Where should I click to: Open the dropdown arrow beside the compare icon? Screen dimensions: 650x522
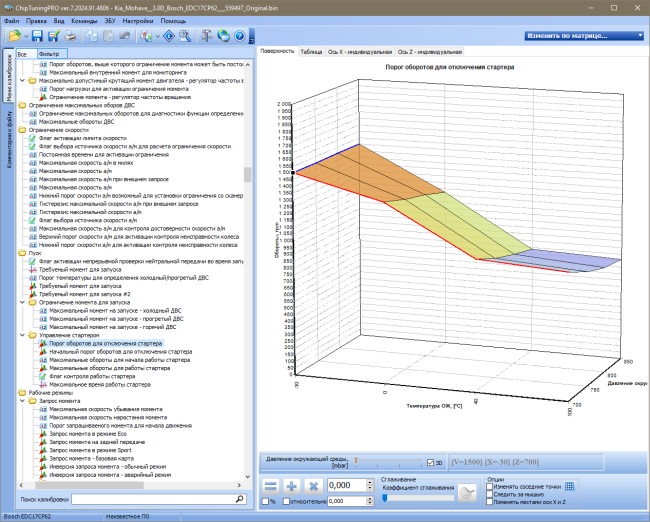pyautogui.click(x=158, y=36)
